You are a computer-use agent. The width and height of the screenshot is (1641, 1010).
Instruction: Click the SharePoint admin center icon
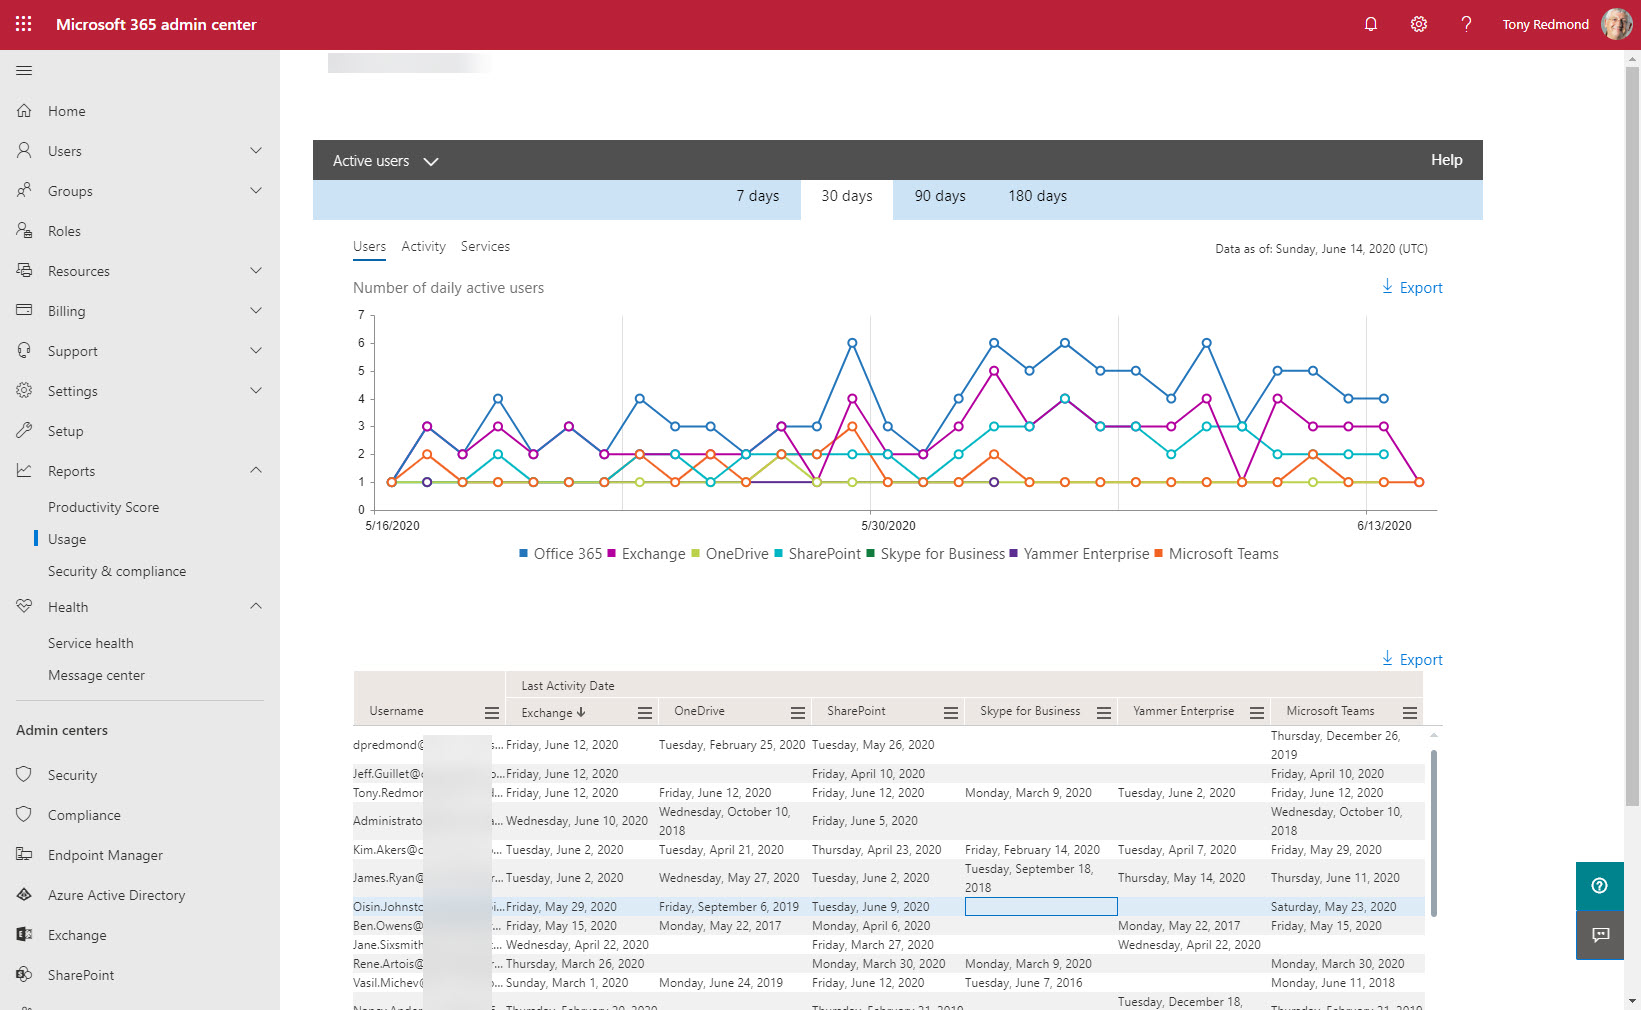click(x=24, y=975)
